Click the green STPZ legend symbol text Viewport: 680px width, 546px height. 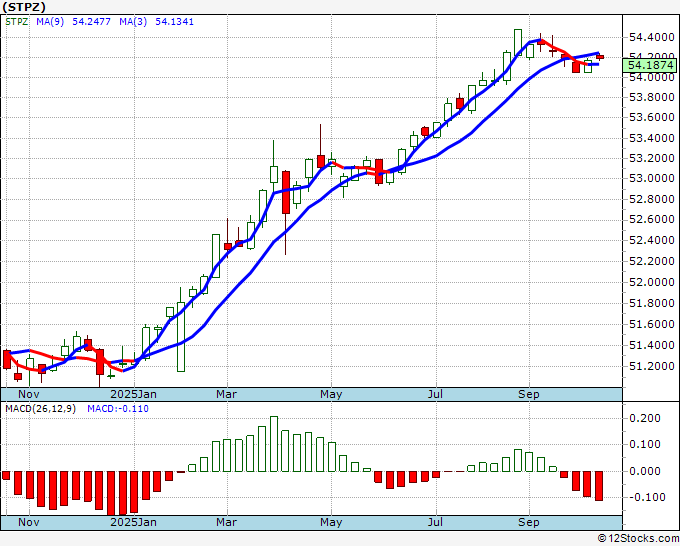pos(16,22)
